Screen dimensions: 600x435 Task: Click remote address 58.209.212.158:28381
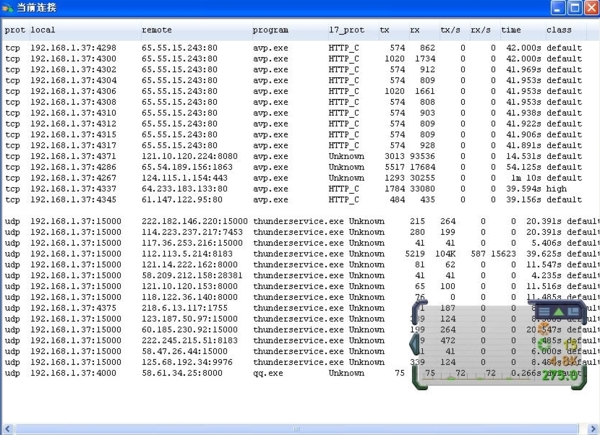click(192, 275)
